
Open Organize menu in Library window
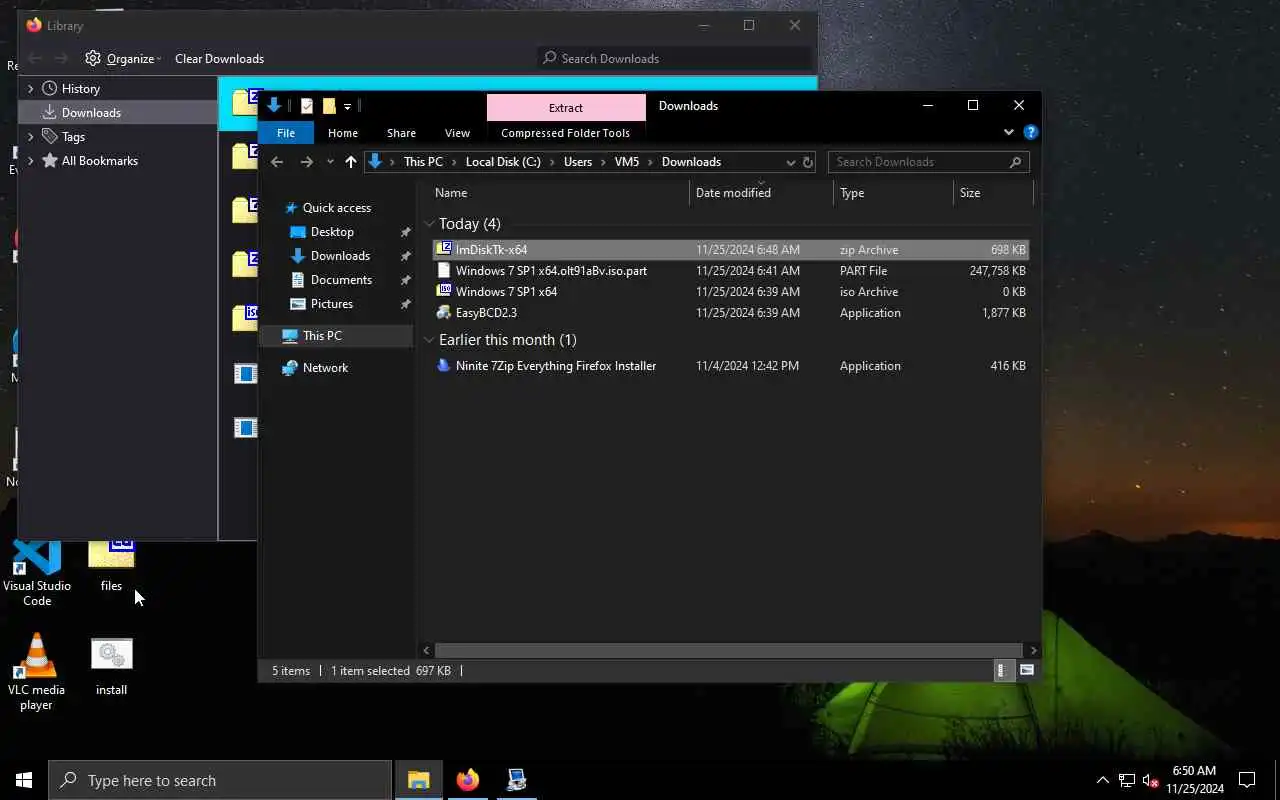(x=124, y=58)
